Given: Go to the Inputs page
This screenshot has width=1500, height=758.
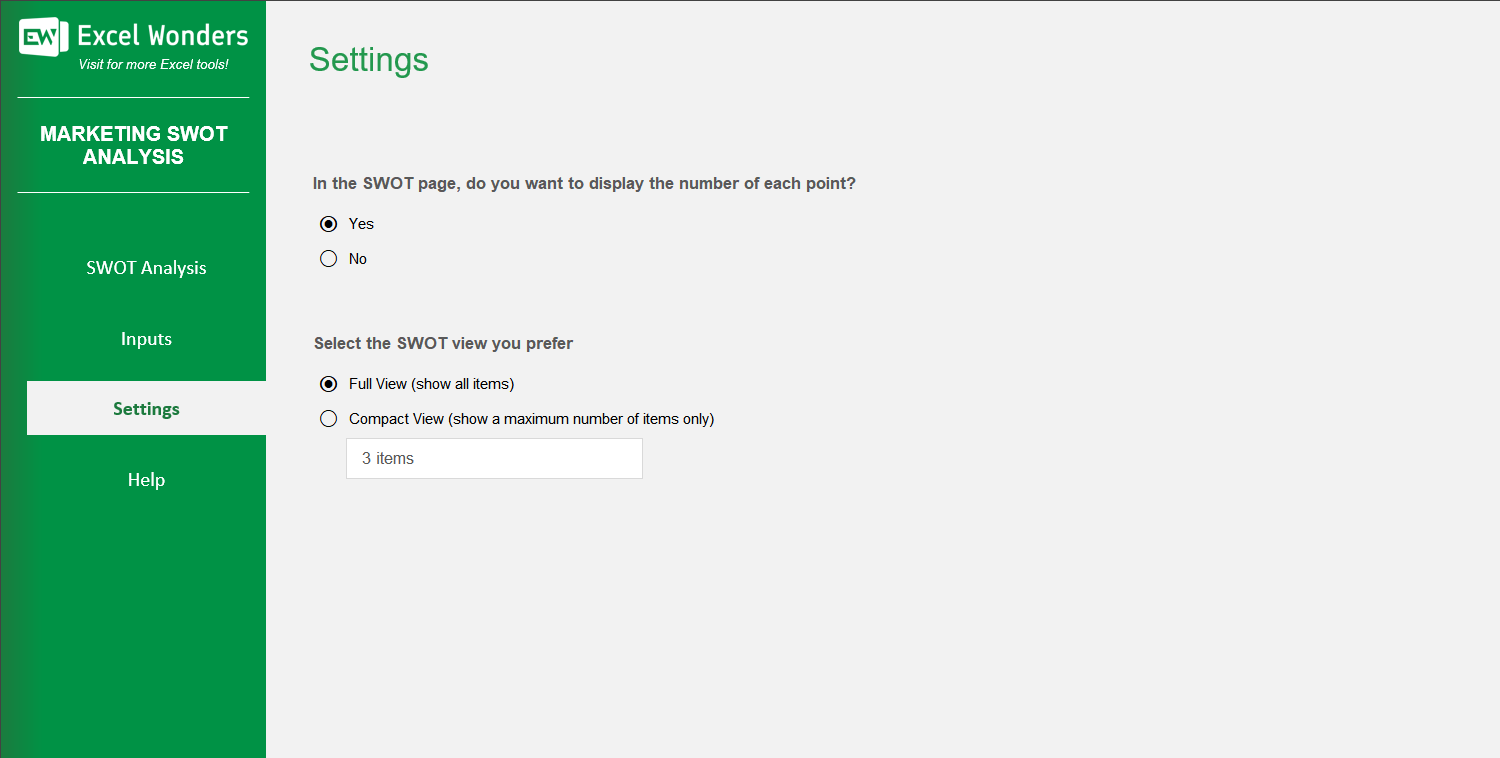Looking at the screenshot, I should tap(146, 339).
